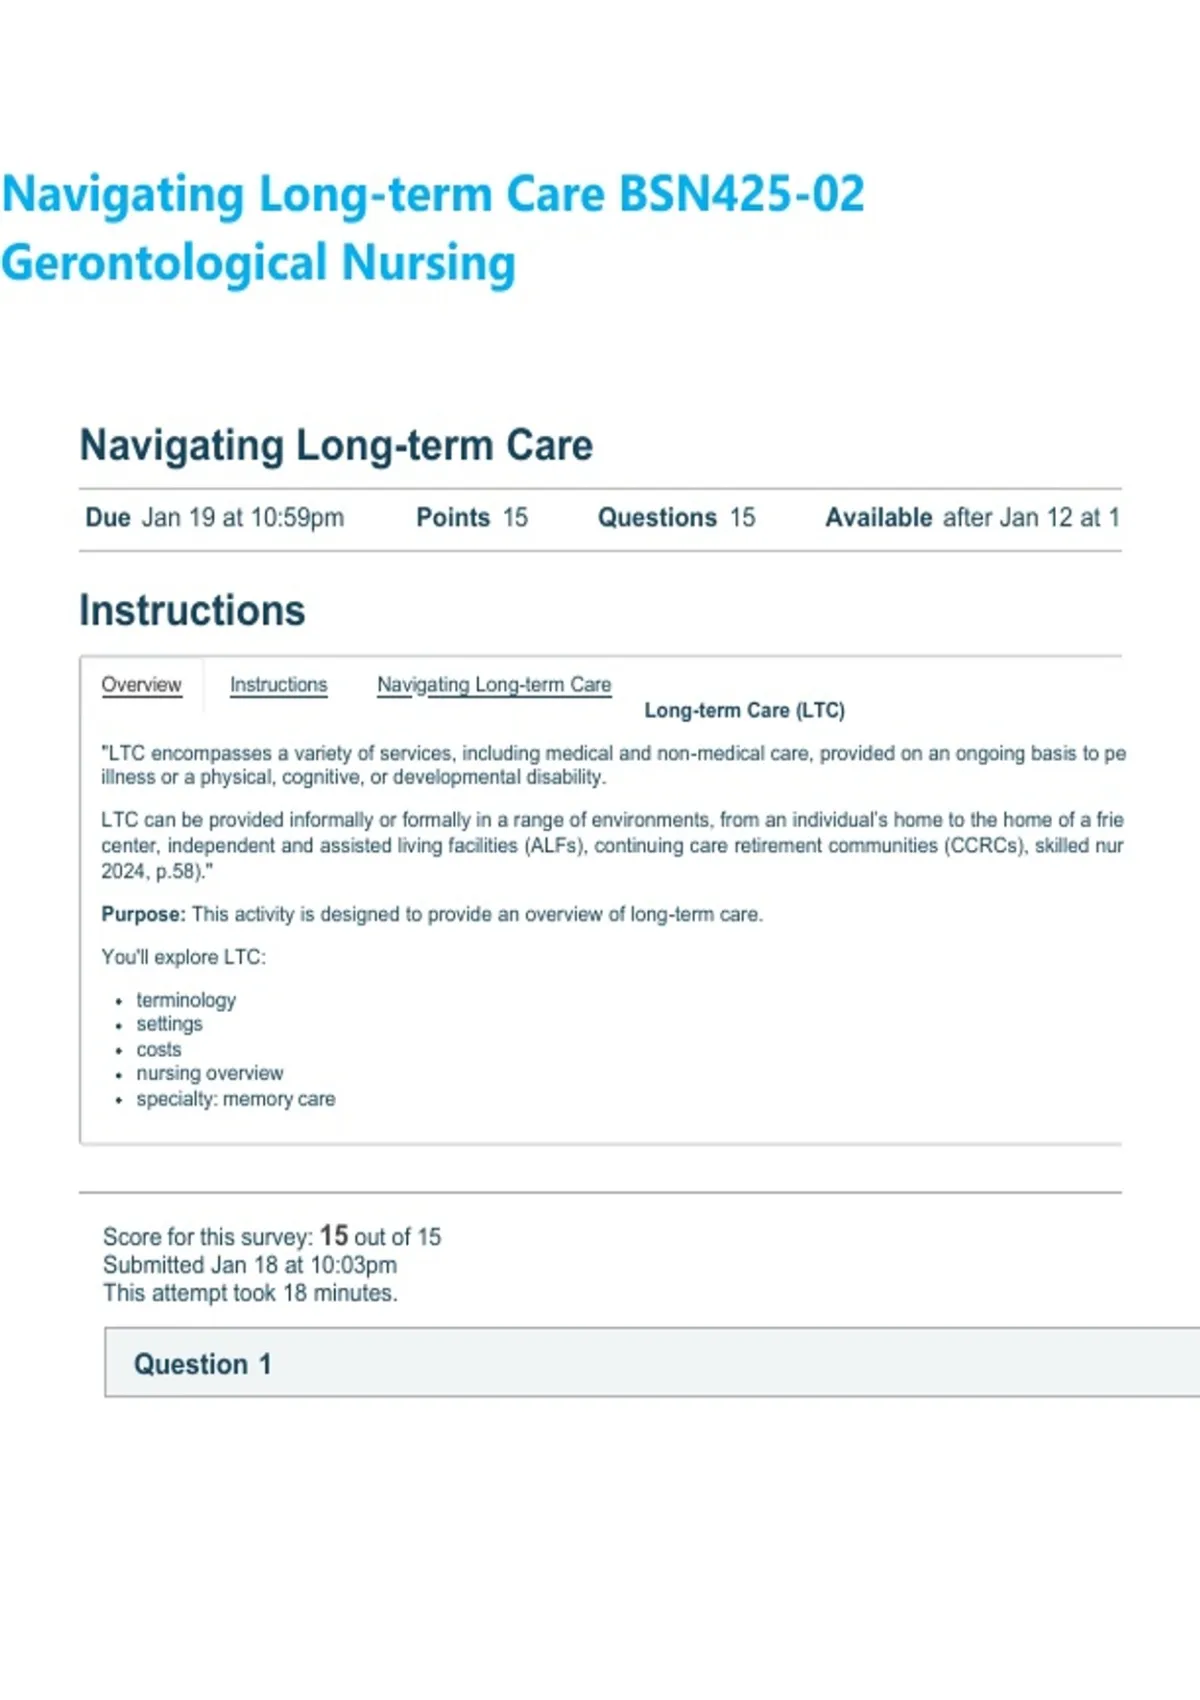Screen dimensions: 1200x1700
Task: Click the dark Navigating Long-term Care quiz heading
Action: (336, 446)
